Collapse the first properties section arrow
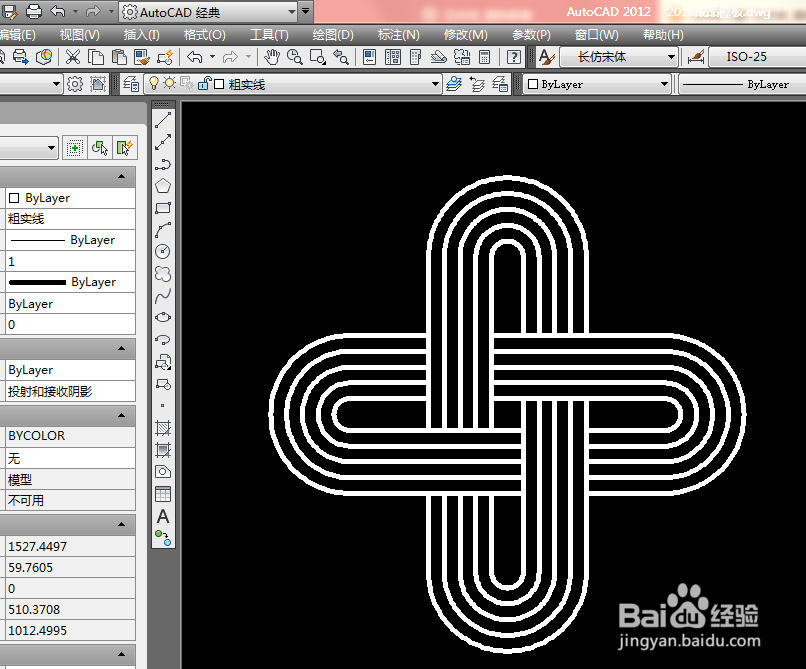The image size is (806, 669). pyautogui.click(x=121, y=176)
